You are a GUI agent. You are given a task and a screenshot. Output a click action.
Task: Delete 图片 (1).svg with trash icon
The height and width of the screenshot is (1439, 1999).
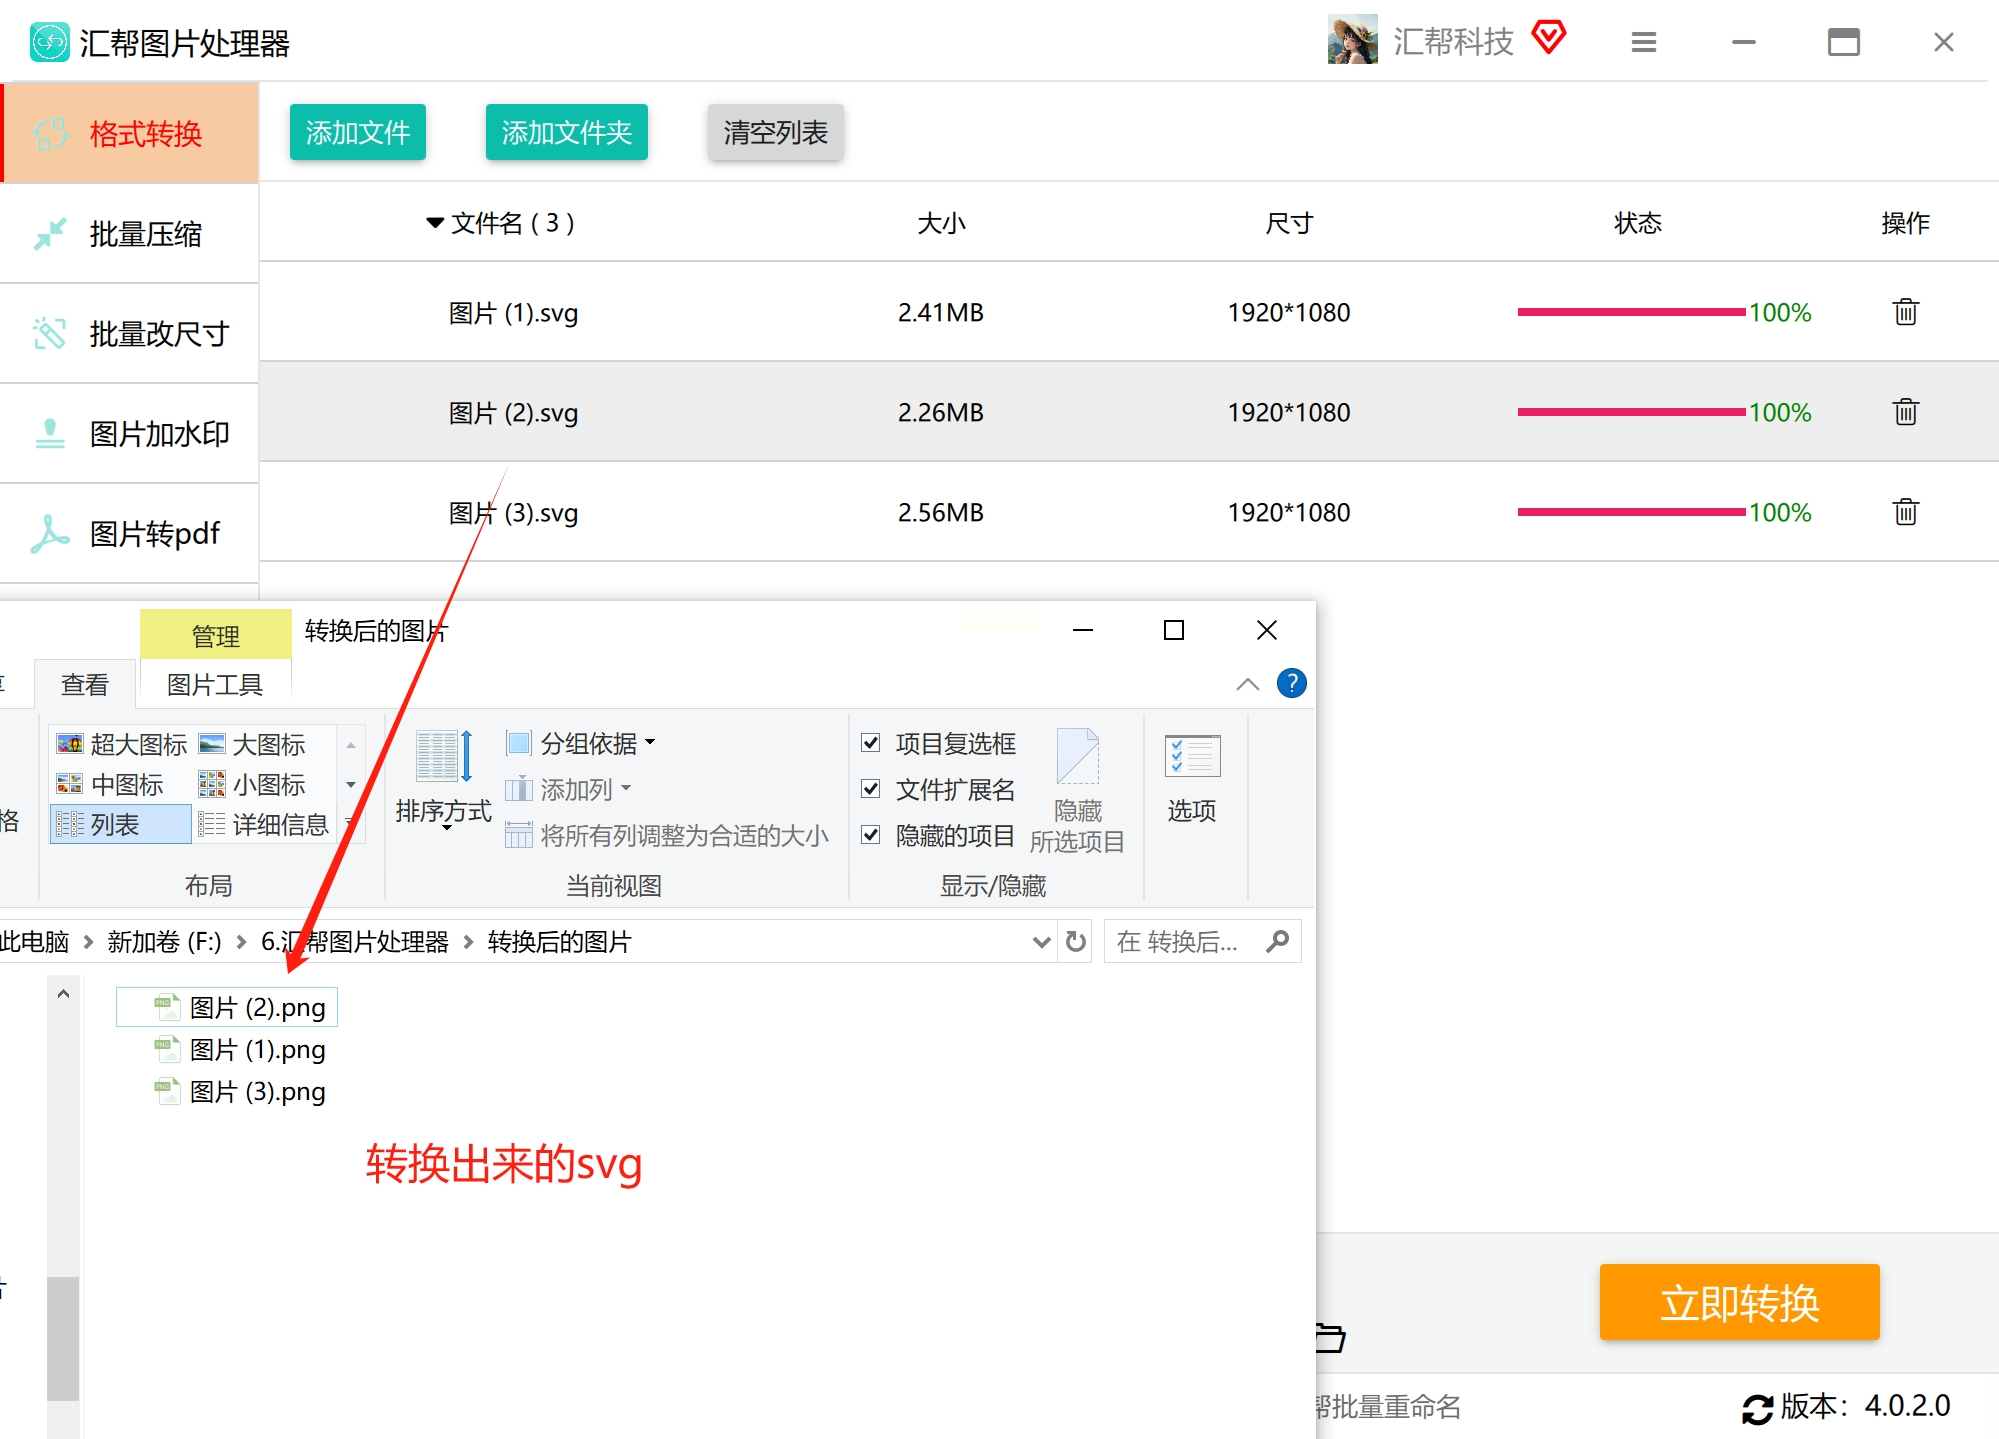1905,312
